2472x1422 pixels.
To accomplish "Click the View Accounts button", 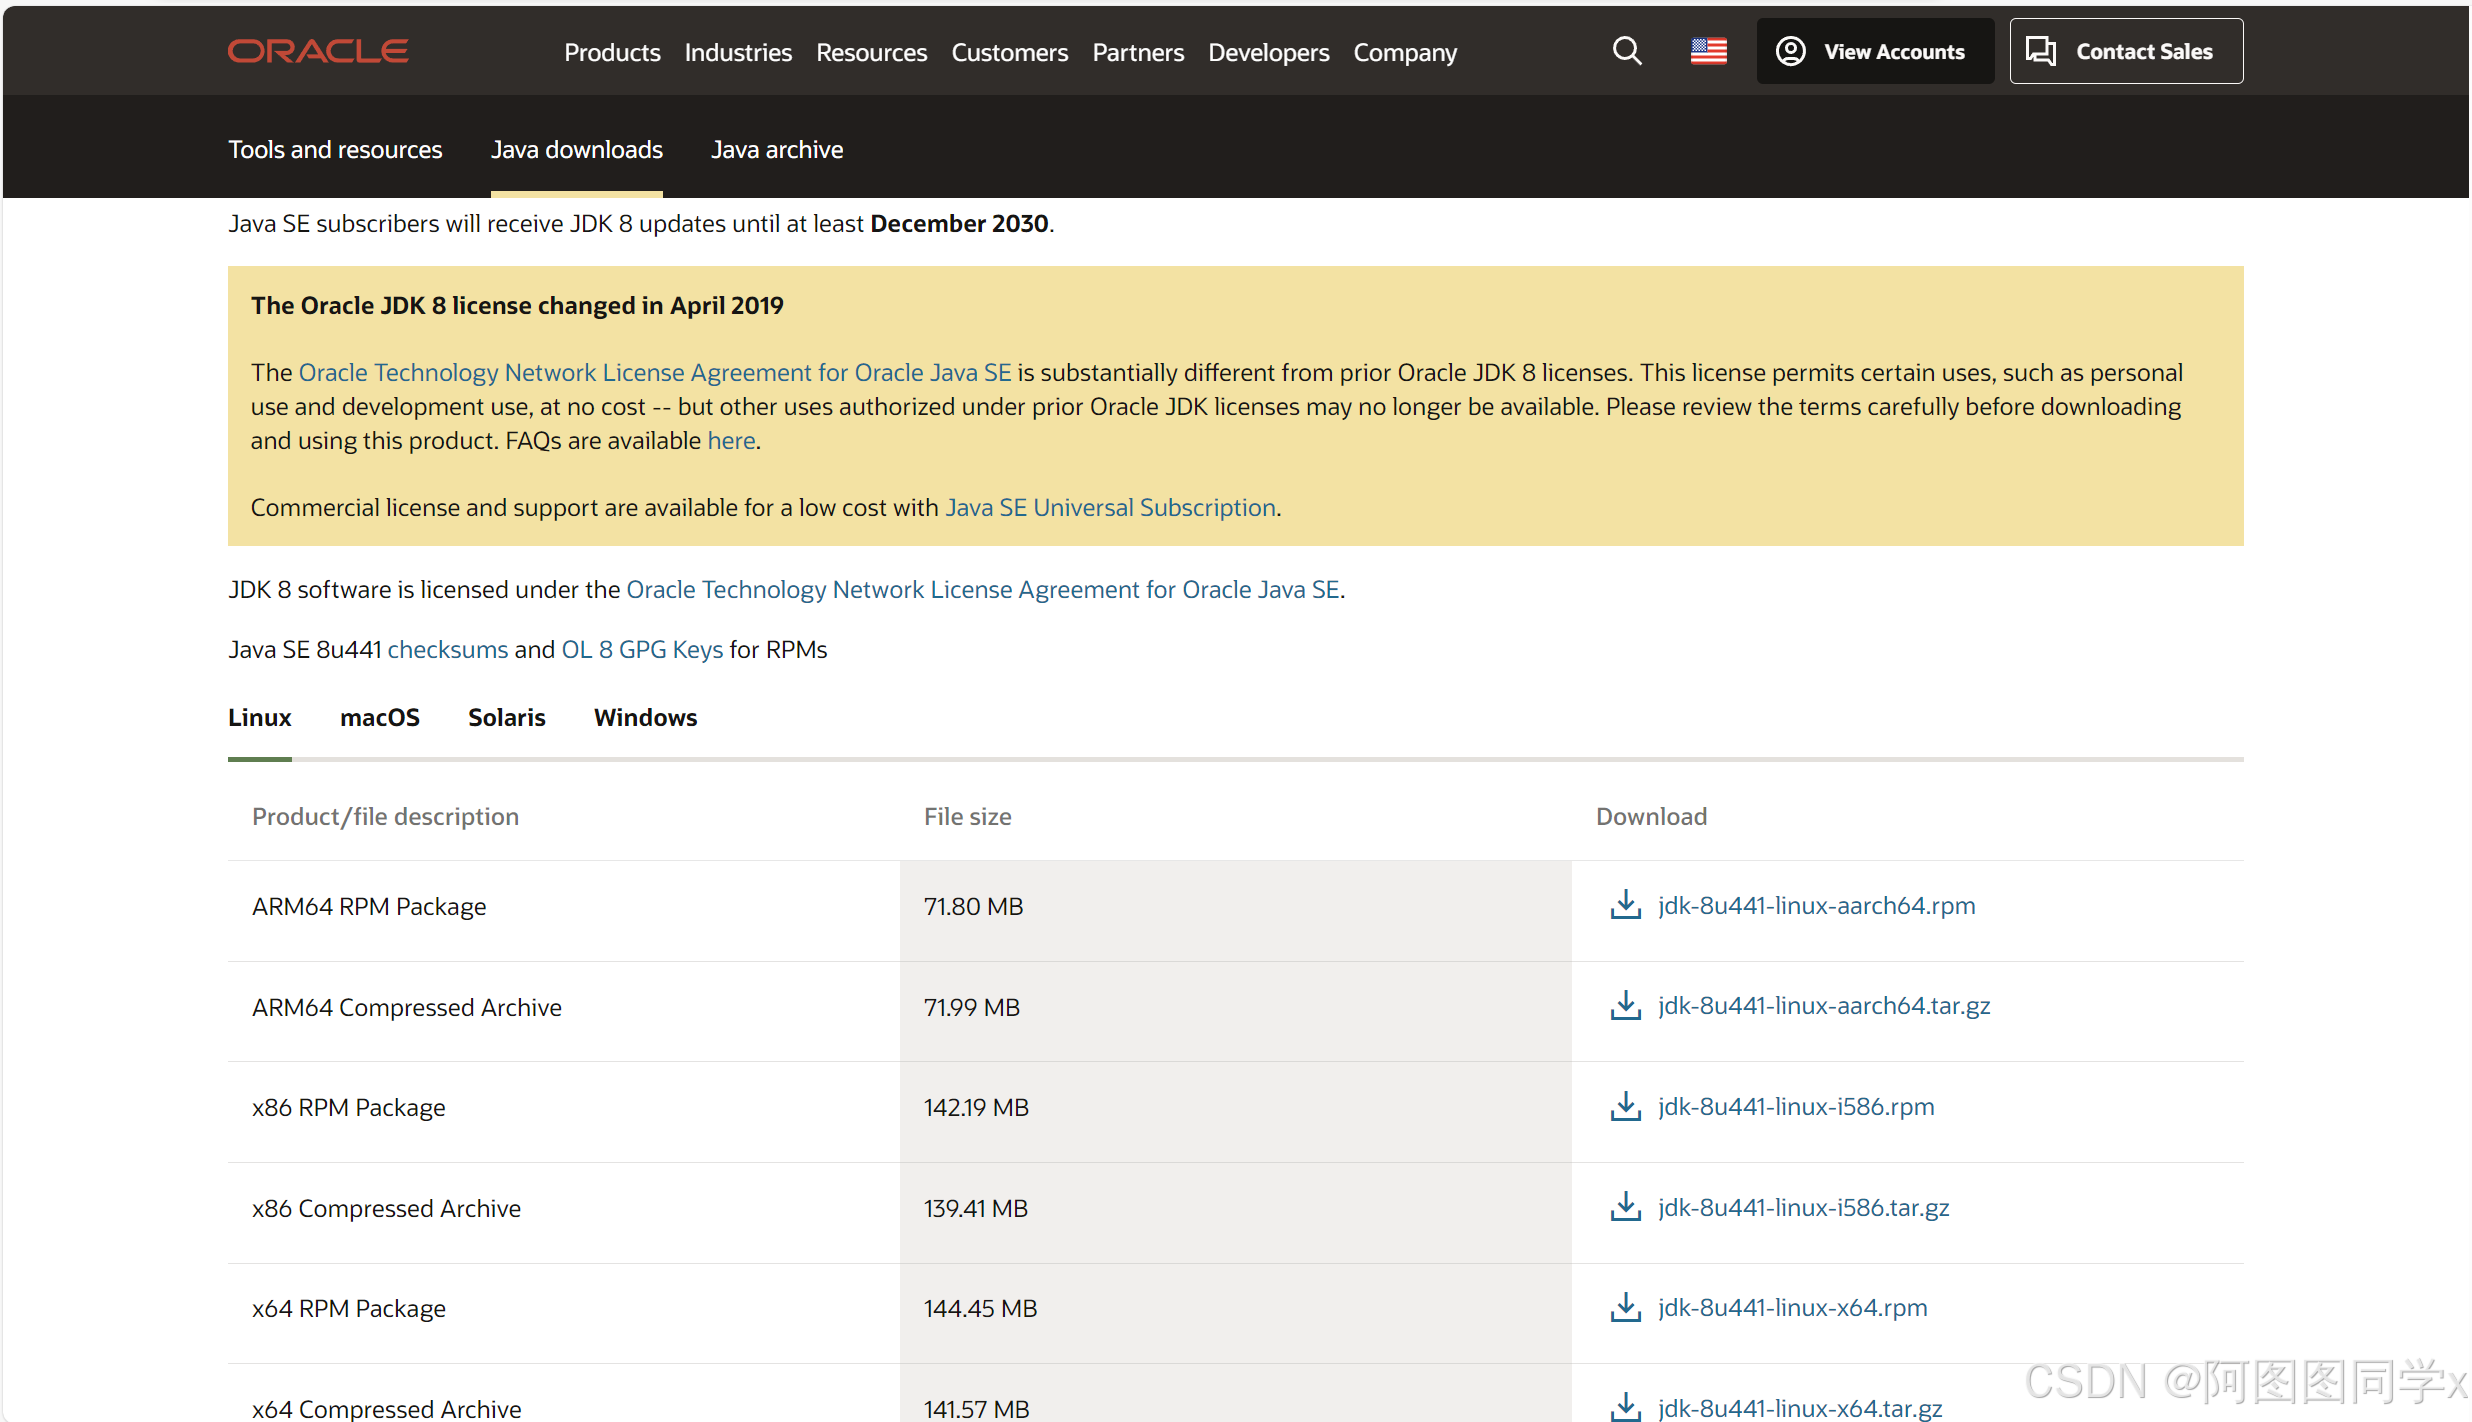I will 1874,51.
